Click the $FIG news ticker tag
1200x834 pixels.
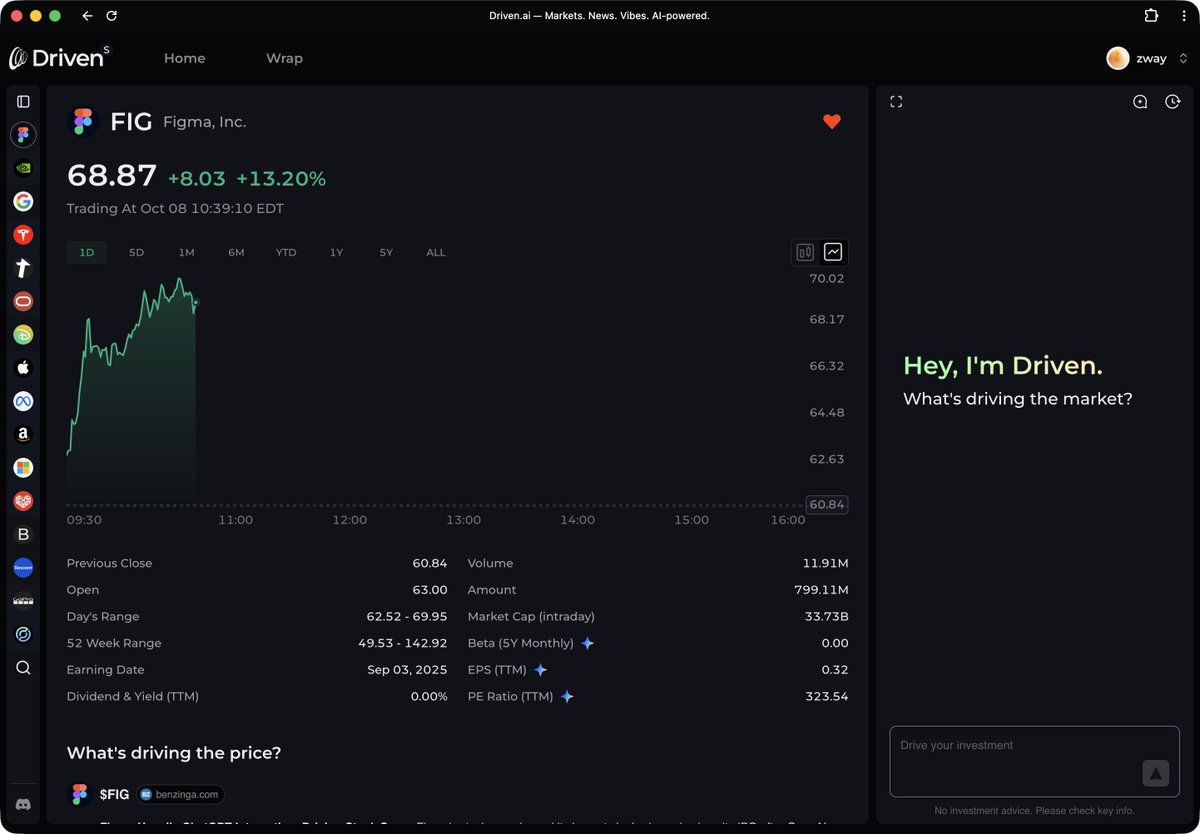click(x=114, y=794)
